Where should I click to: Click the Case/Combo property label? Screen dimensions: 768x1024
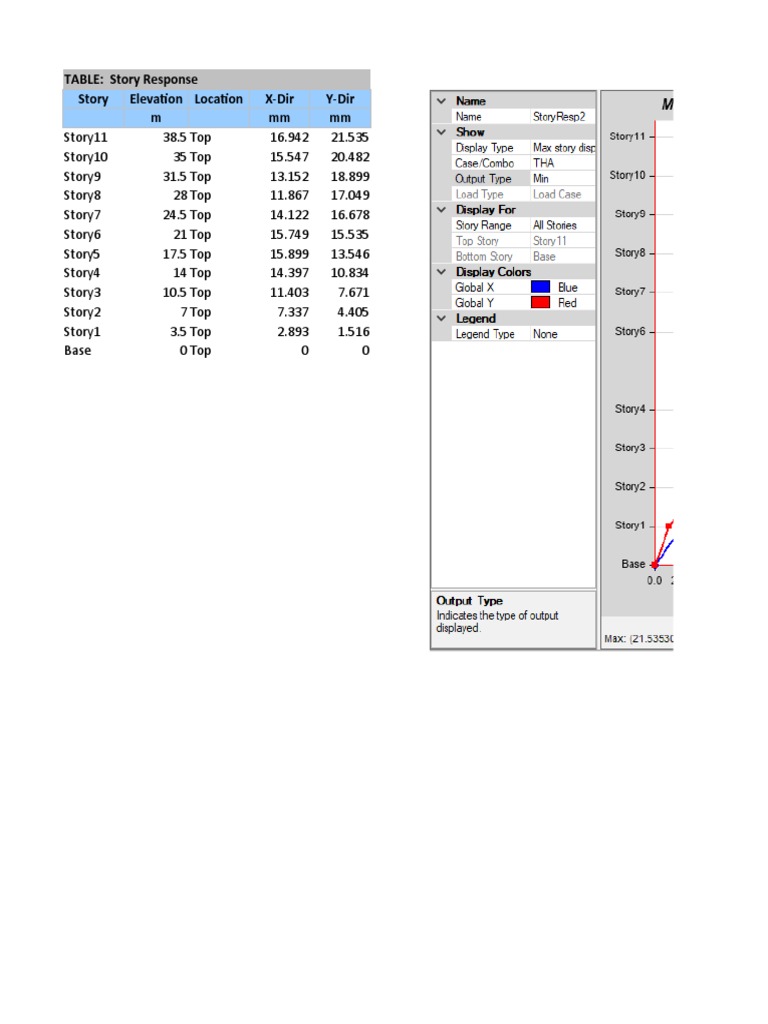click(x=485, y=163)
